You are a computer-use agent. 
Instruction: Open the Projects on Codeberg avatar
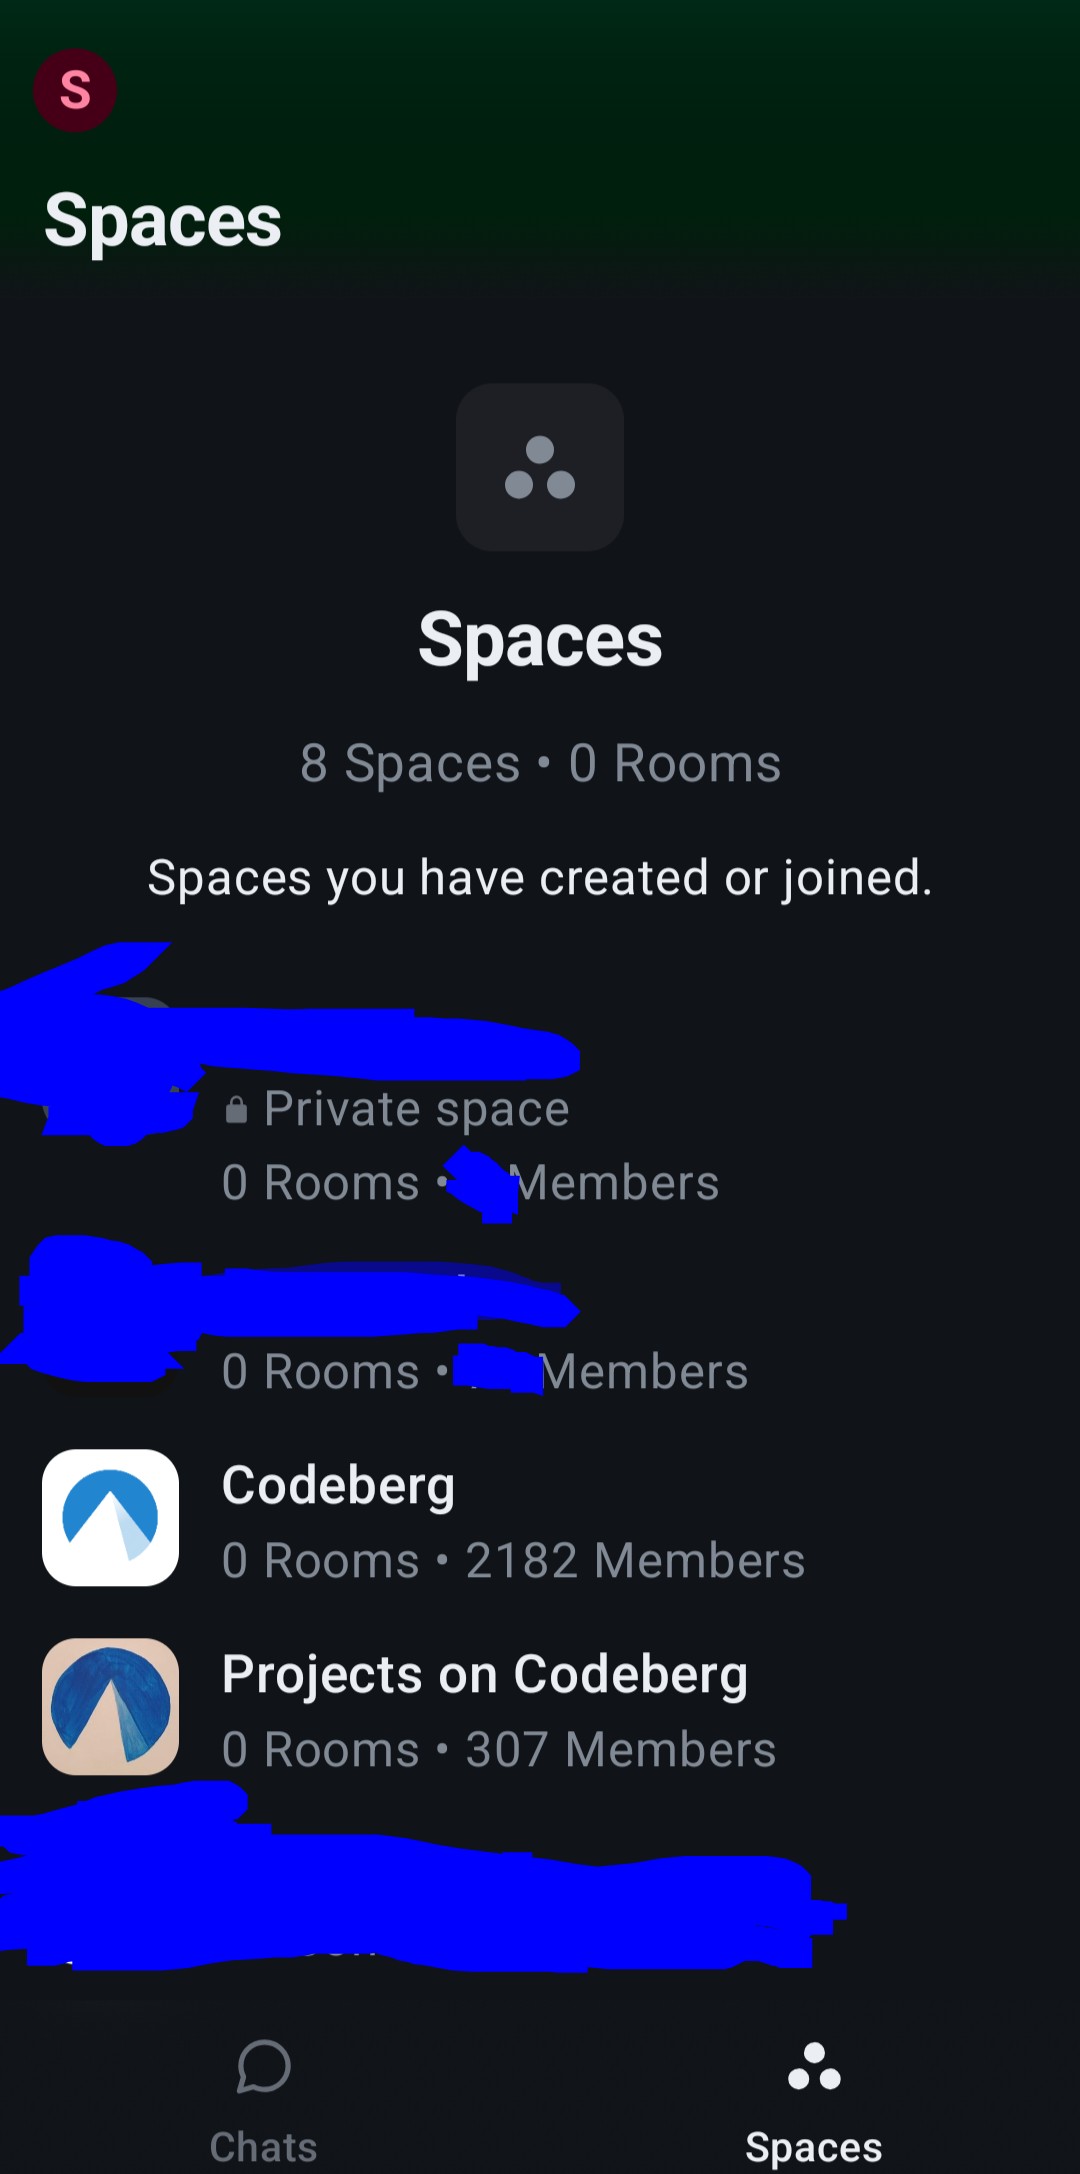point(111,1706)
